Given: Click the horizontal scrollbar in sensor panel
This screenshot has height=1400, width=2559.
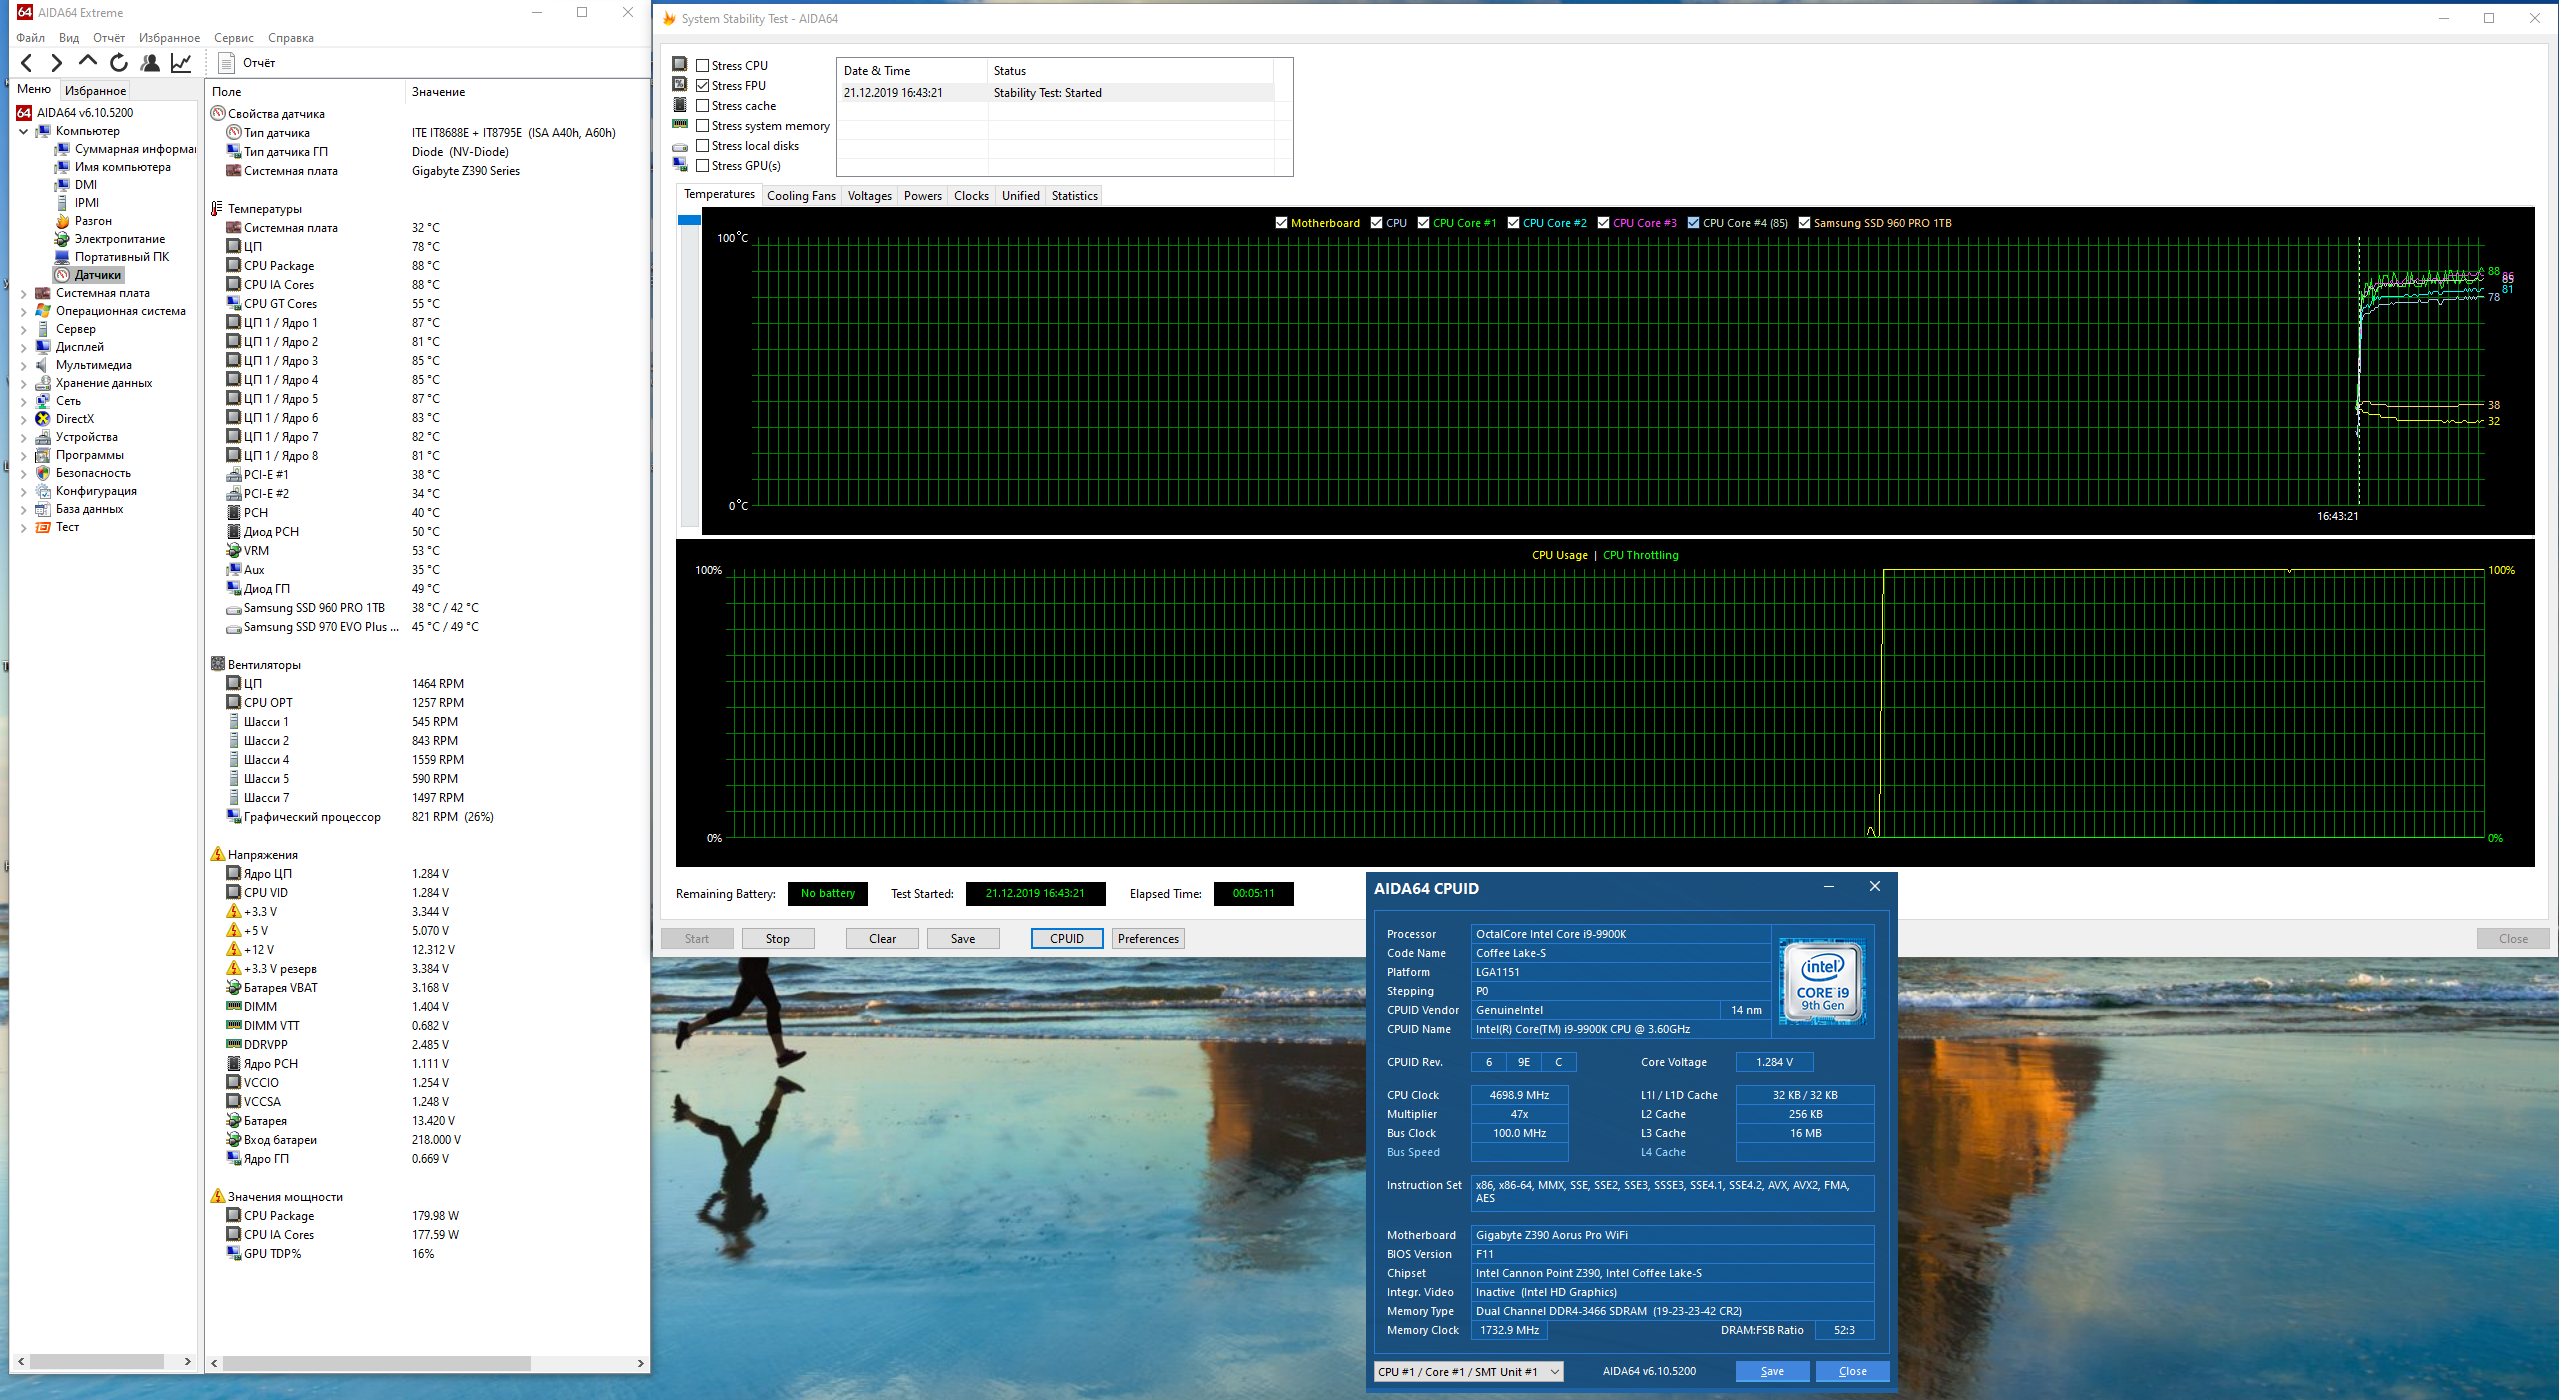Looking at the screenshot, I should coord(376,1364).
